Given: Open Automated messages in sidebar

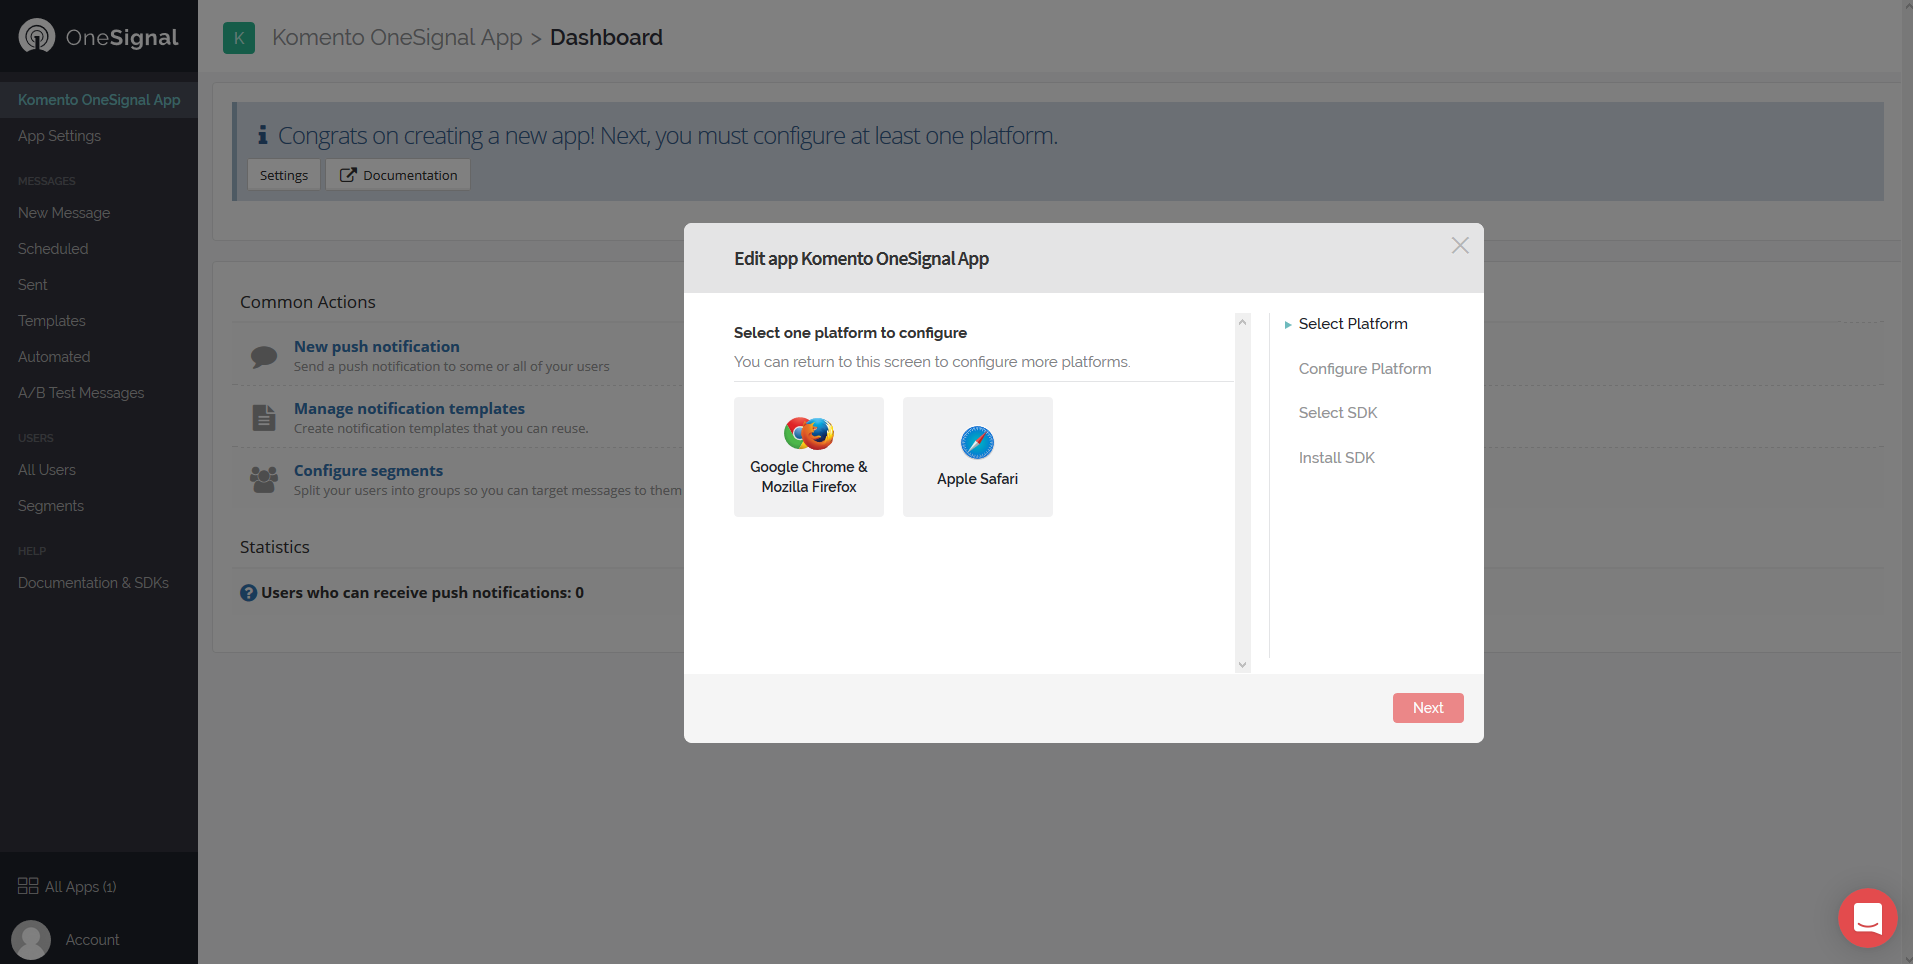Looking at the screenshot, I should pyautogui.click(x=54, y=357).
